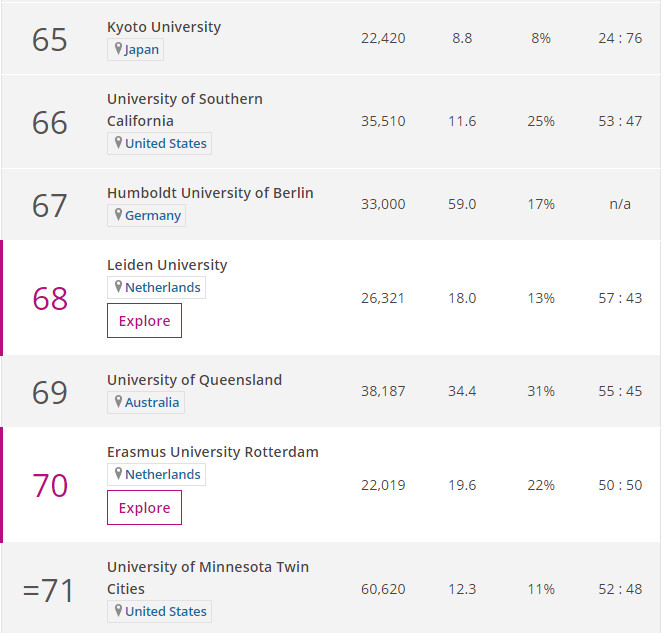Image resolution: width=665 pixels, height=633 pixels.
Task: Select the Leiden University title
Action: (167, 265)
